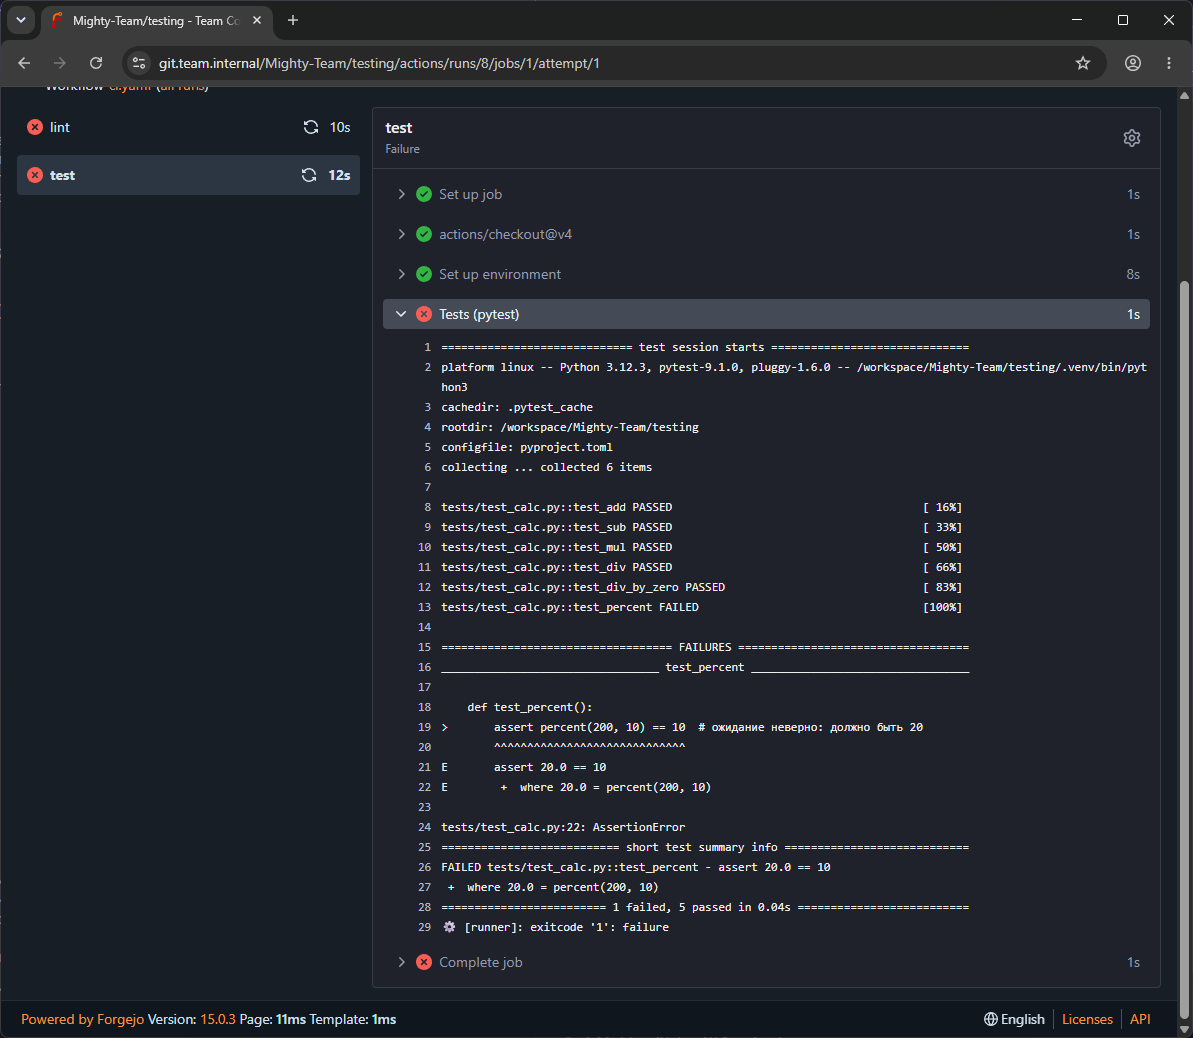This screenshot has height=1038, width=1193.
Task: Click 'configfile: pyproject.toml' log text
Action: [527, 447]
